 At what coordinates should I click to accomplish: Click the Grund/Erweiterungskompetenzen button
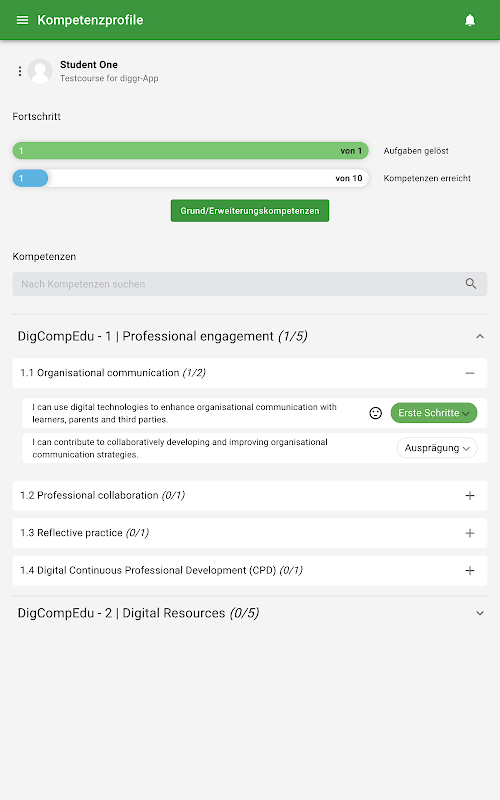click(250, 211)
